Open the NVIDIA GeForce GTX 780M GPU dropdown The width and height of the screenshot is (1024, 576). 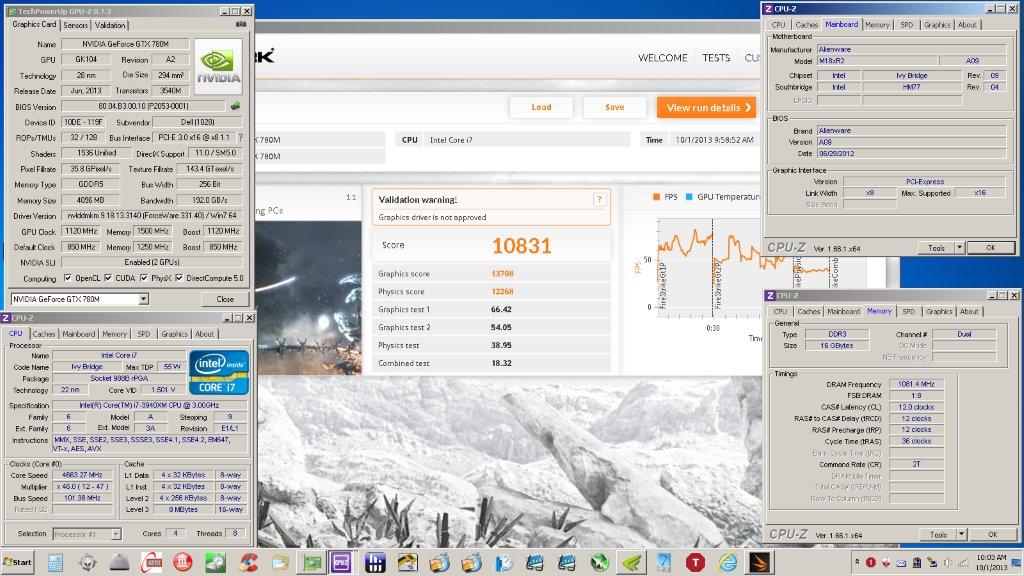143,299
